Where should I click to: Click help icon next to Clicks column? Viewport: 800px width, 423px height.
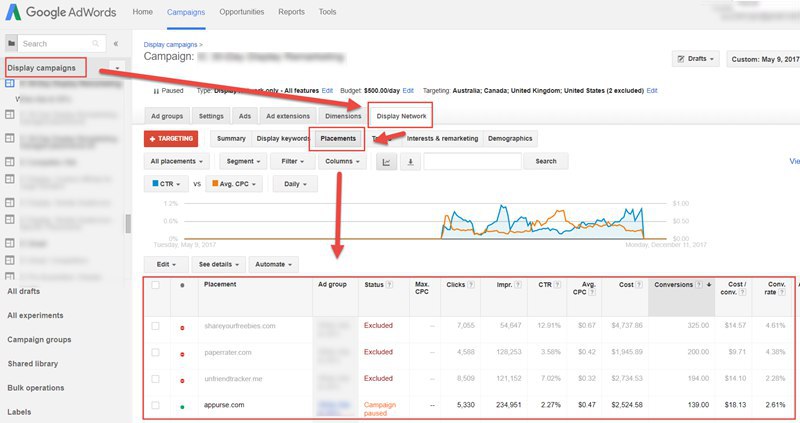point(471,285)
